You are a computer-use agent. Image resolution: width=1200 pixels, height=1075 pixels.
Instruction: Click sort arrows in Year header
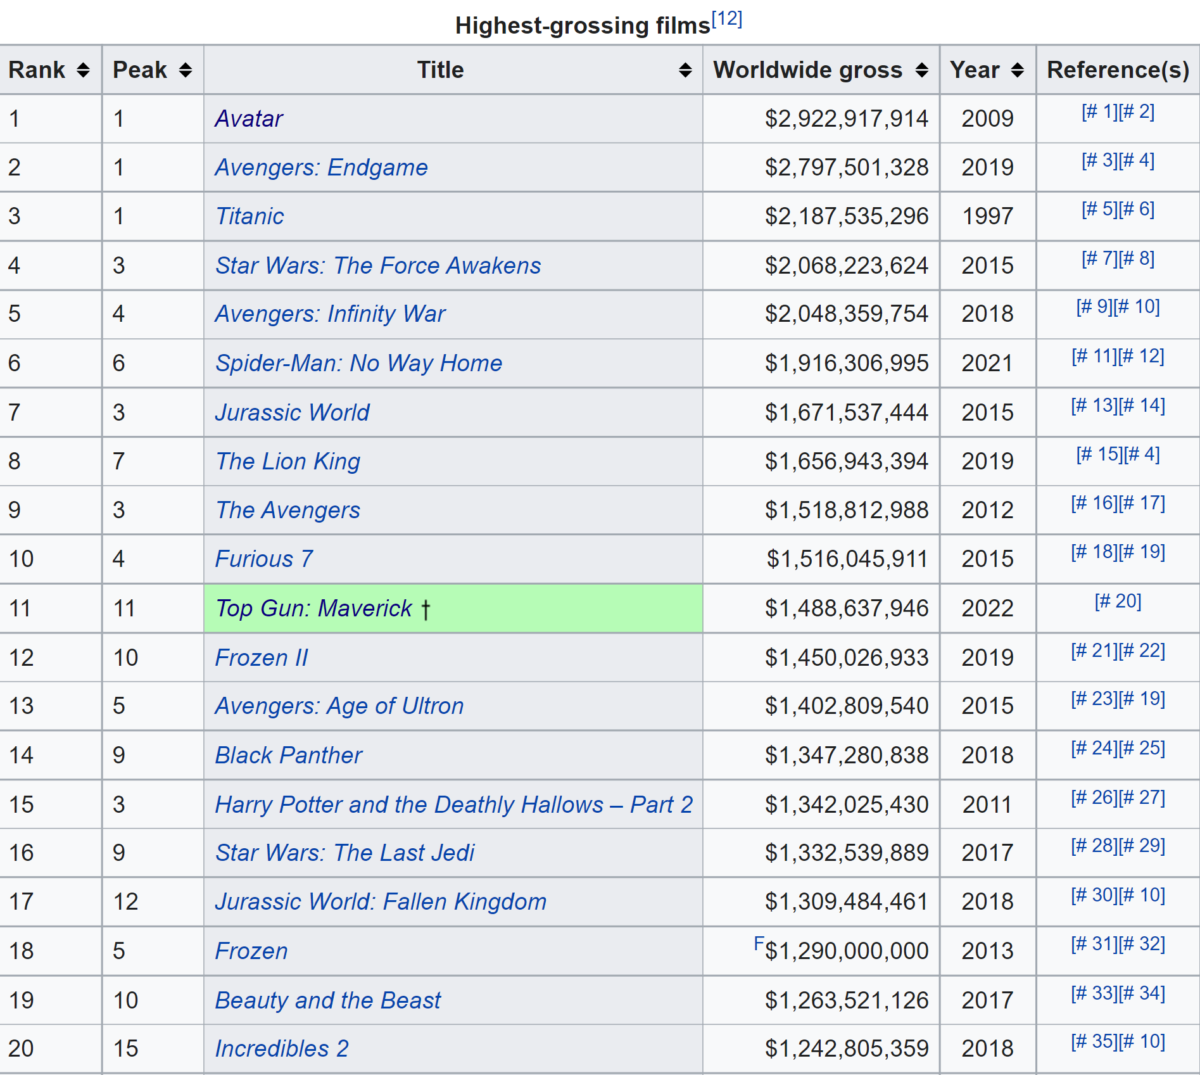[1017, 70]
